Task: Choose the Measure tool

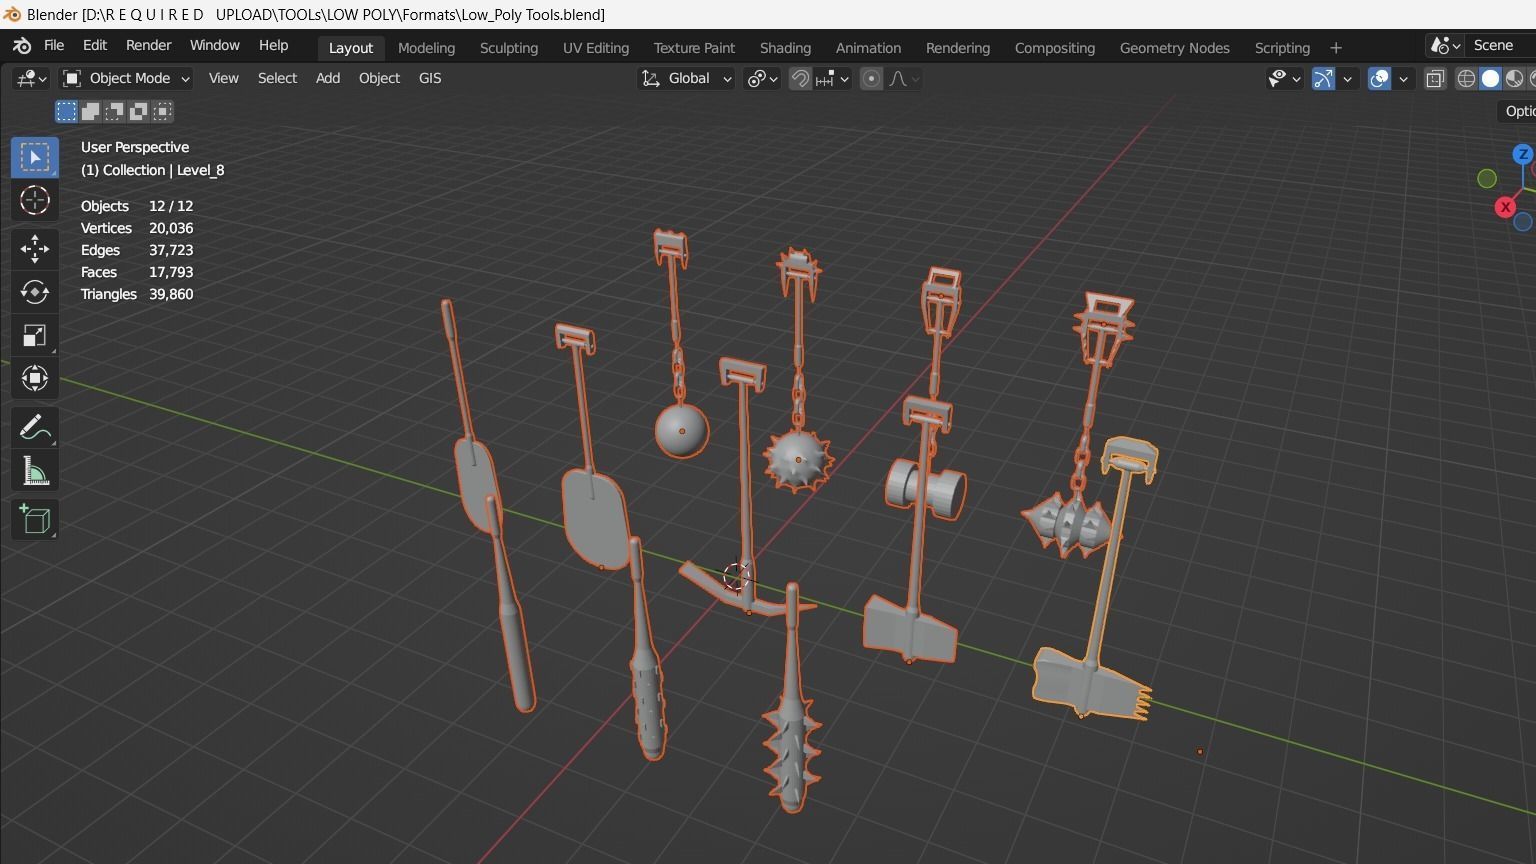Action: coord(35,471)
